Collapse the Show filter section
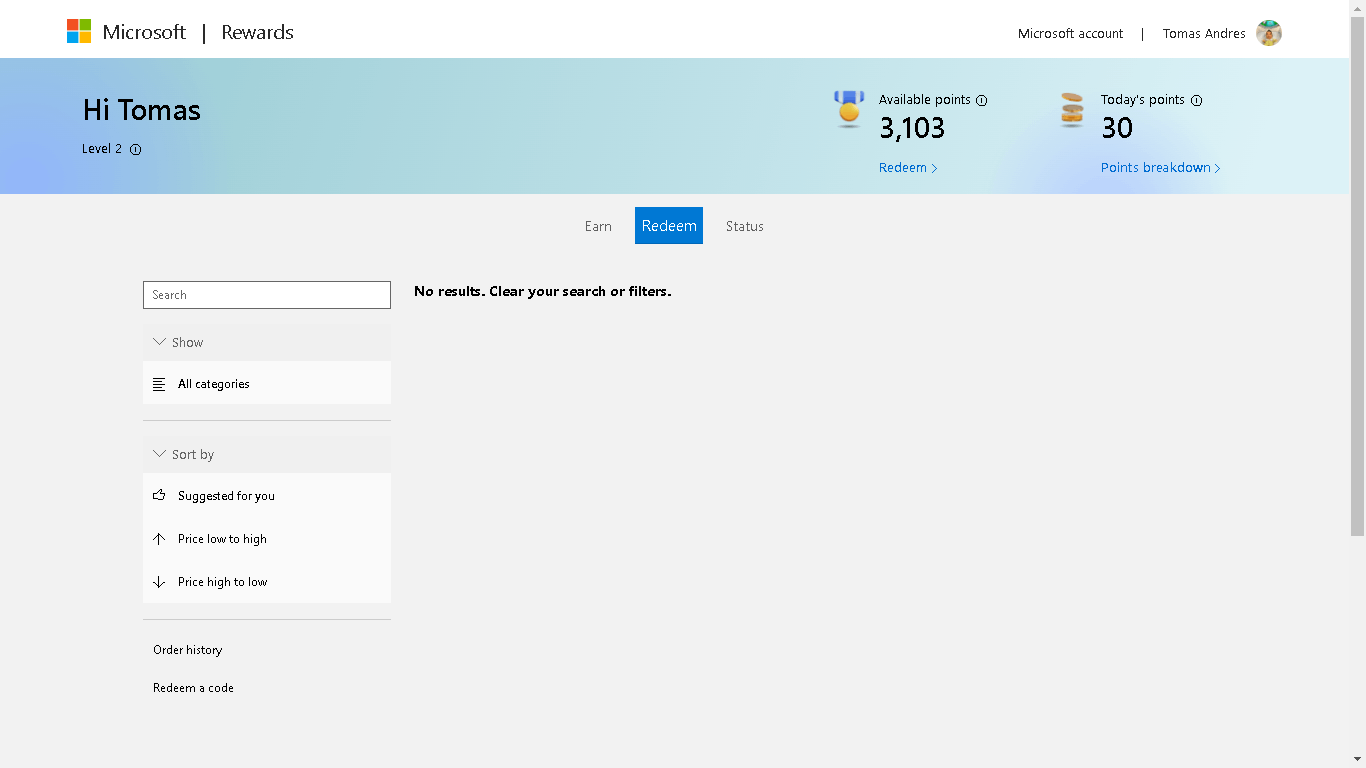The image size is (1366, 768). [267, 342]
